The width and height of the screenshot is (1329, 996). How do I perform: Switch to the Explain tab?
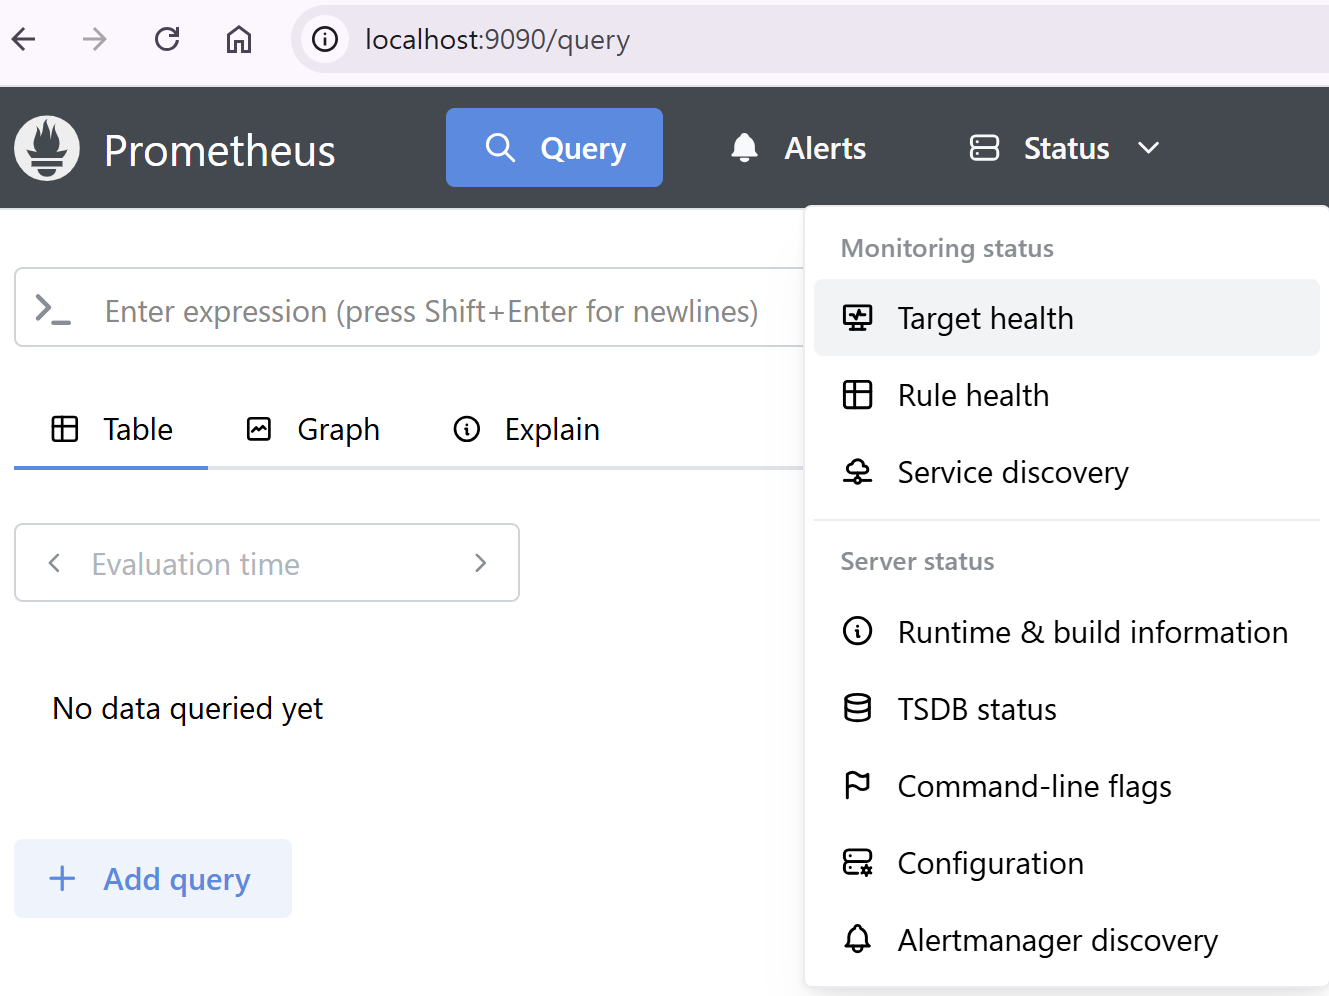527,430
